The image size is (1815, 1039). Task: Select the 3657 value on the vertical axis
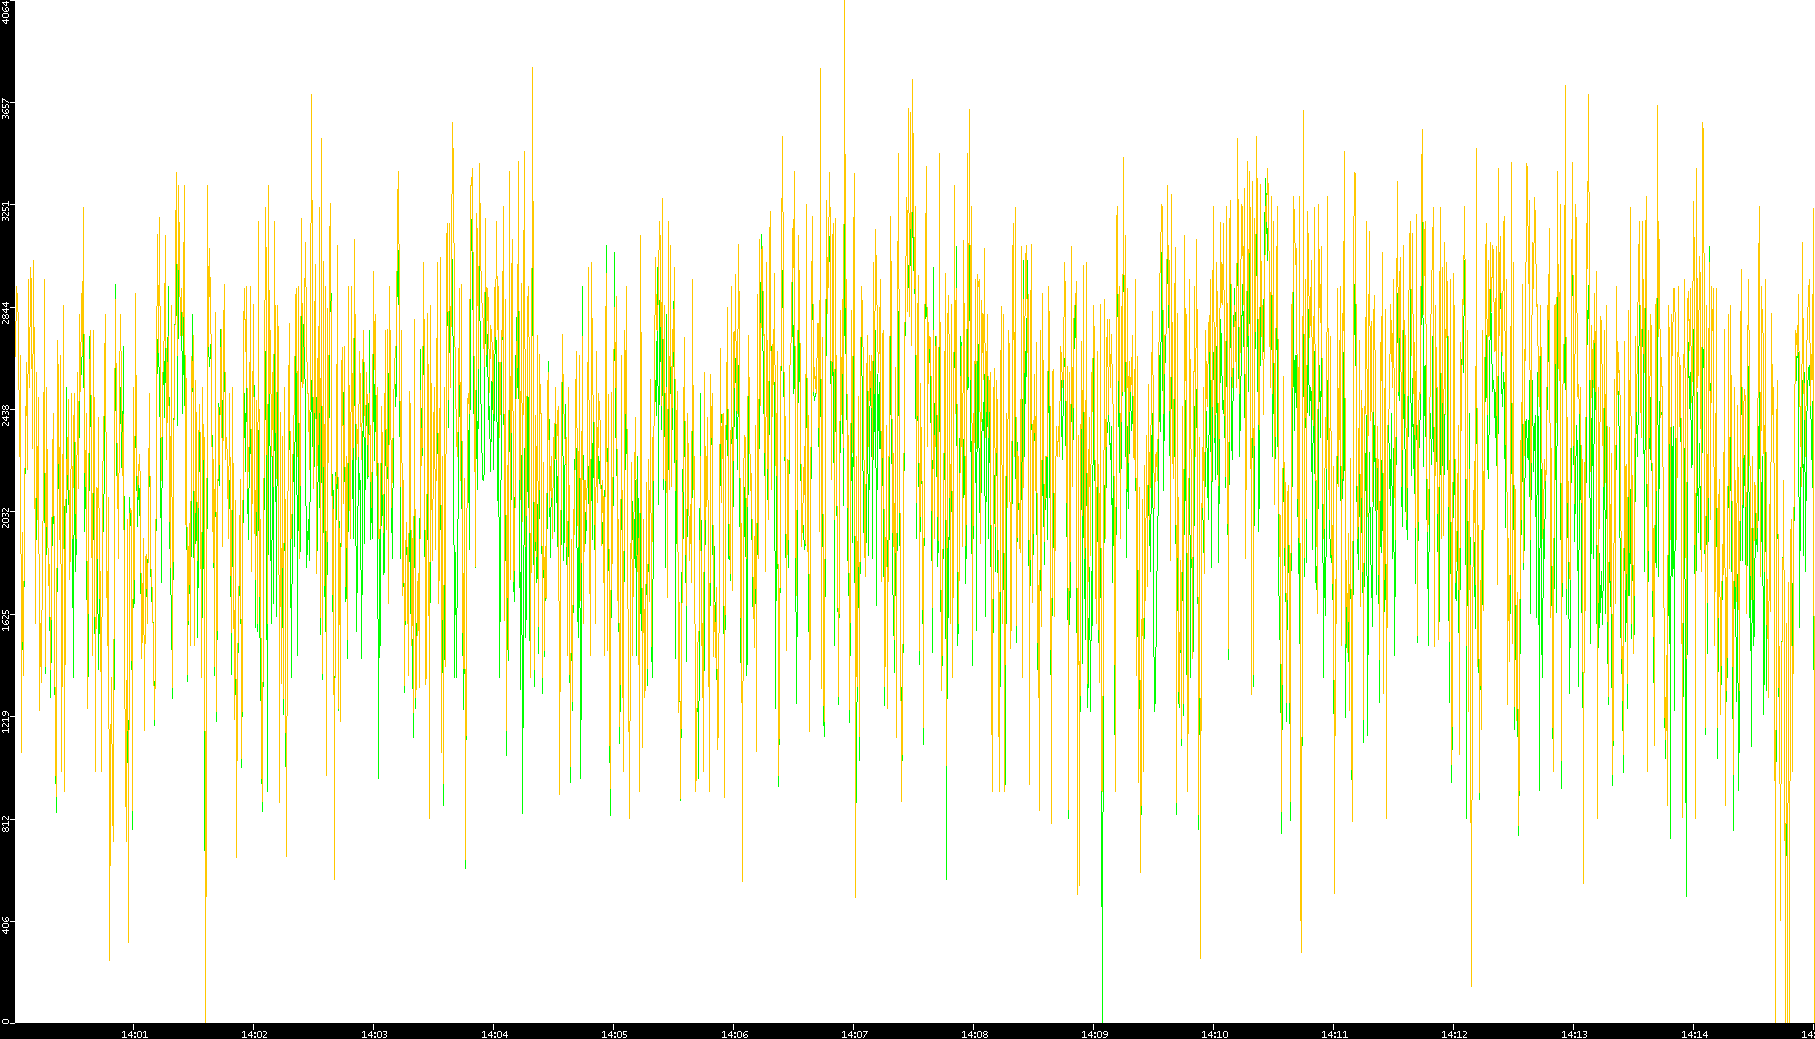click(x=7, y=109)
